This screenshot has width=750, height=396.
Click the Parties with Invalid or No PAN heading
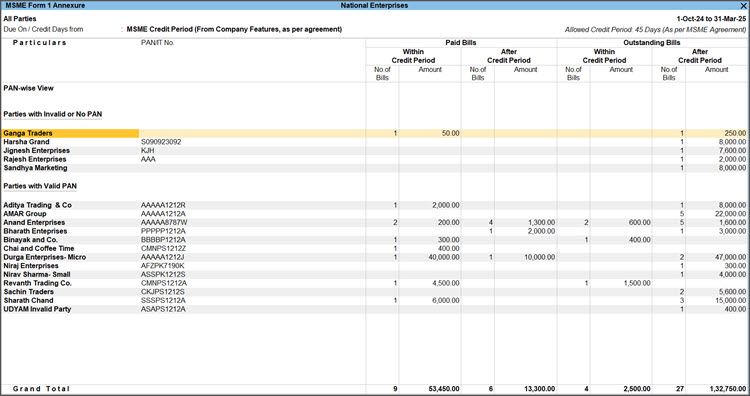tap(53, 114)
